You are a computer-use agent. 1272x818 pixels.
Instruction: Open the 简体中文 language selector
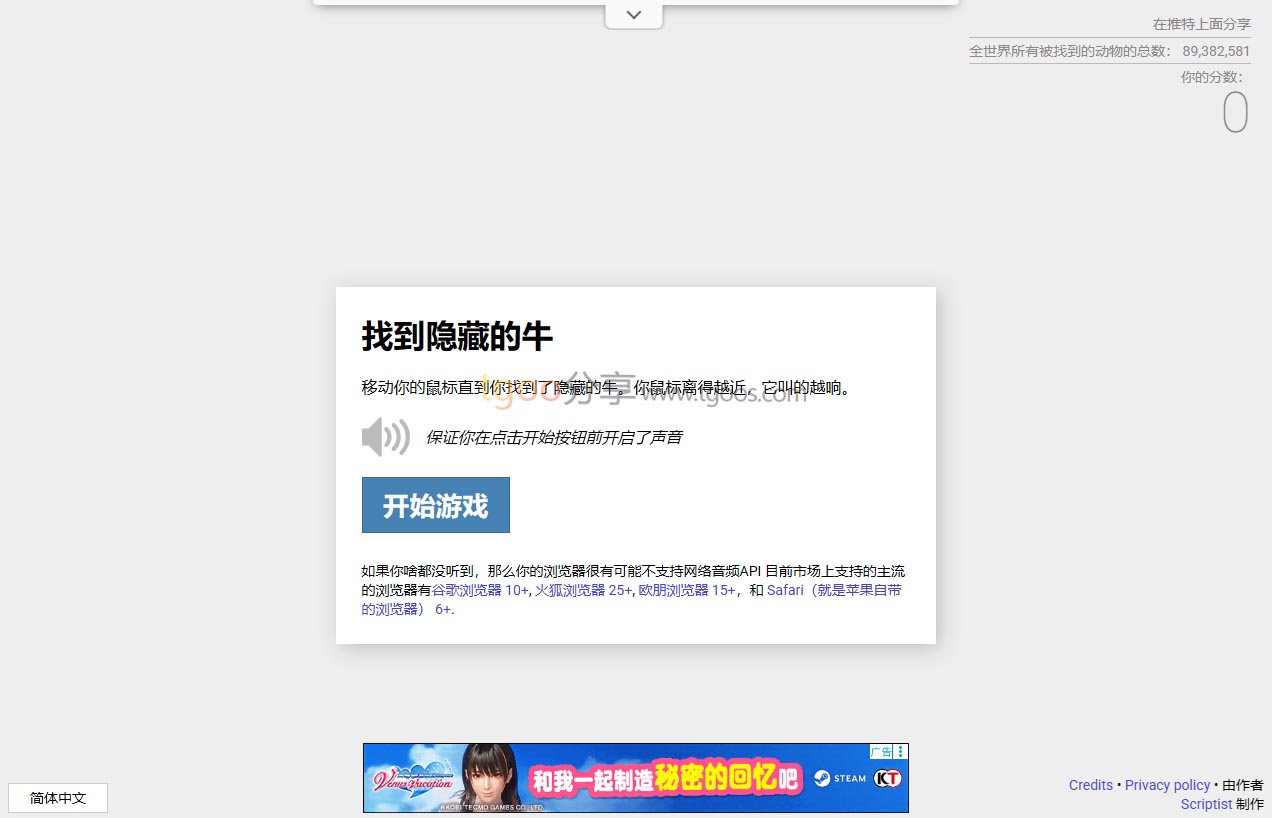tap(58, 798)
